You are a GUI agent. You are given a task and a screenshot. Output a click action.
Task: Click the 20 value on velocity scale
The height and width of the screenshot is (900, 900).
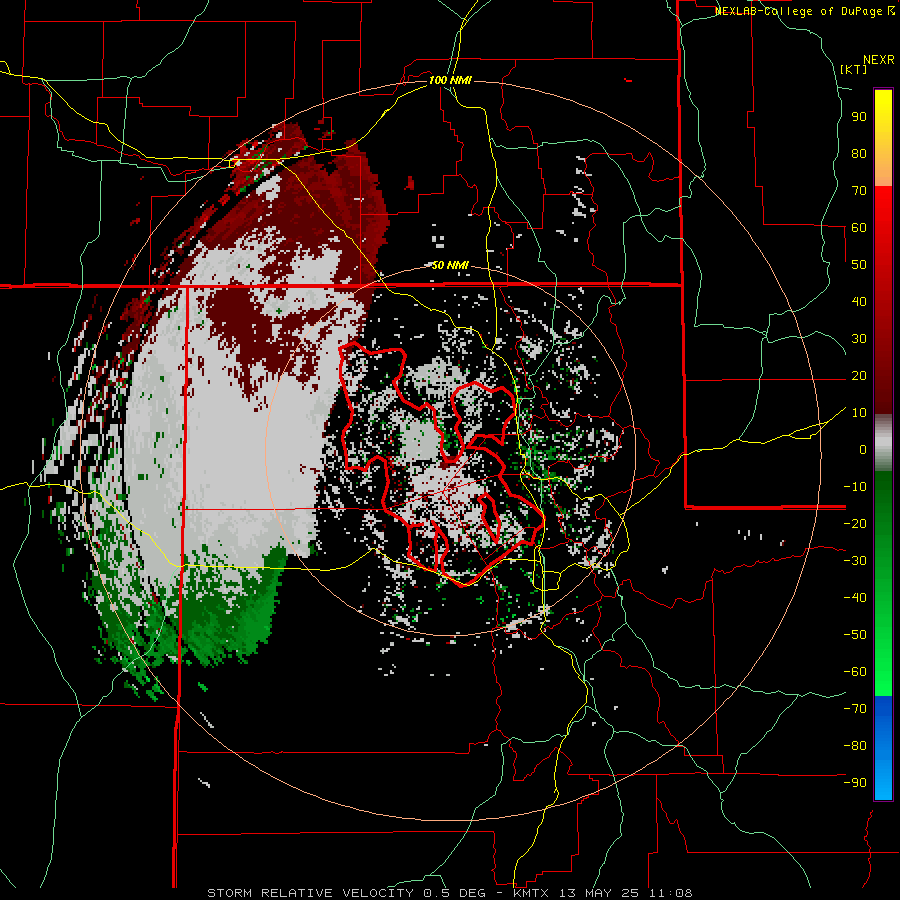click(x=859, y=375)
